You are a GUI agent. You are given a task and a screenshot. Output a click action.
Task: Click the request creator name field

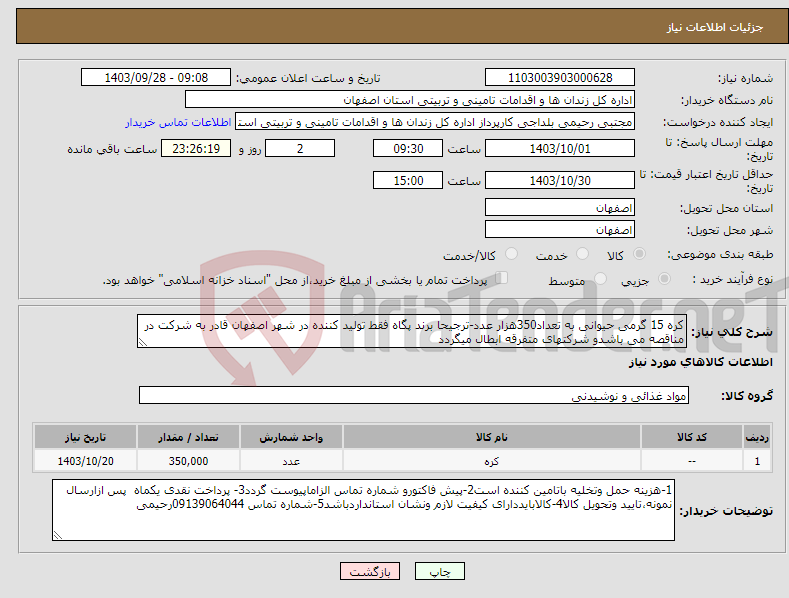click(x=435, y=122)
